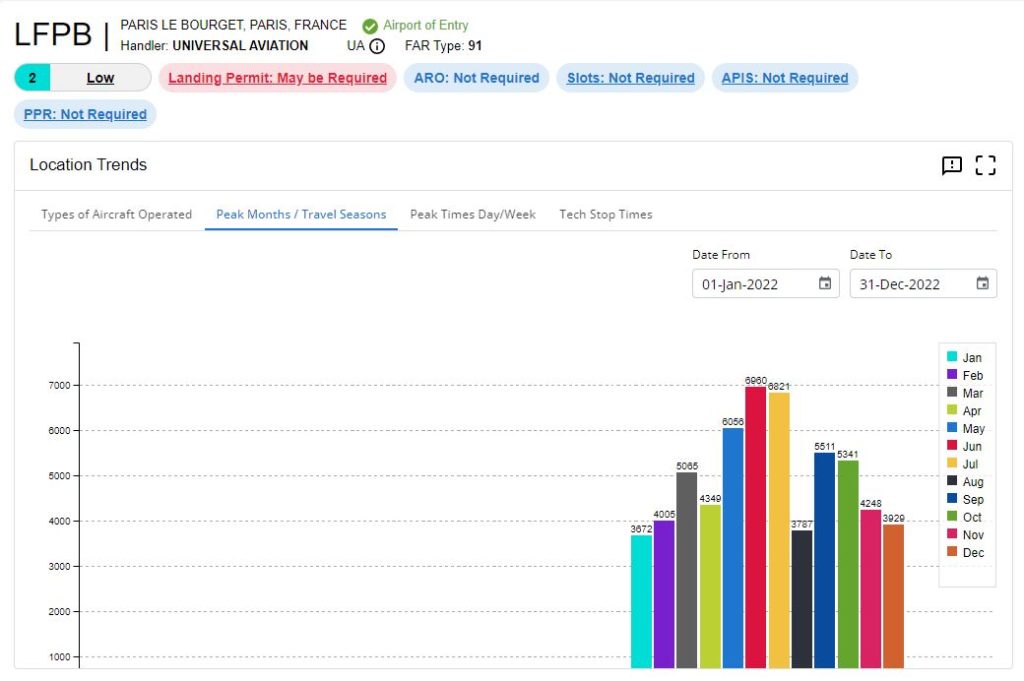Click the Low risk level button
Viewport: 1024px width, 681px height.
(99, 78)
